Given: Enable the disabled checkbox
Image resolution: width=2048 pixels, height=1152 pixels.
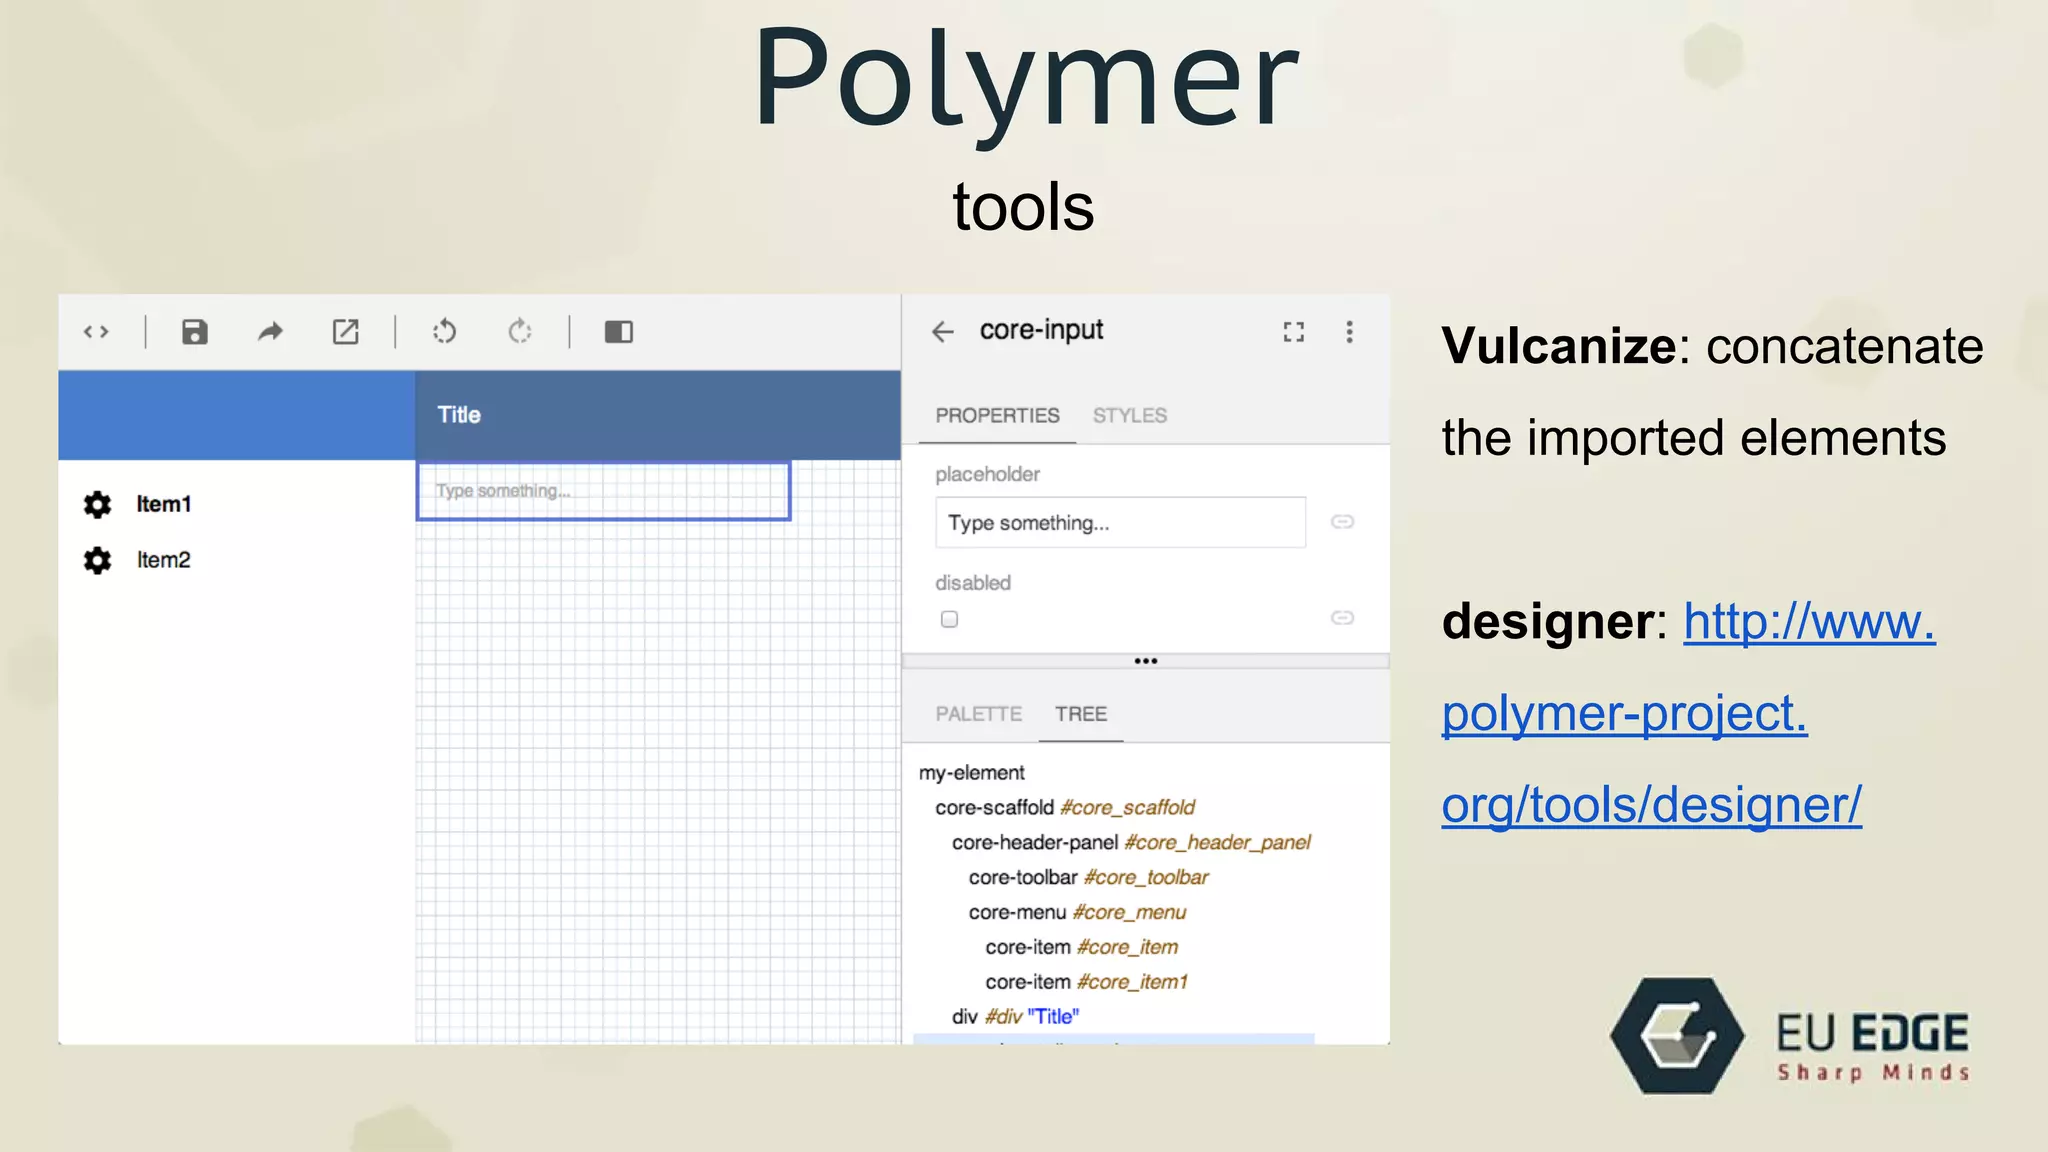Looking at the screenshot, I should pos(949,619).
